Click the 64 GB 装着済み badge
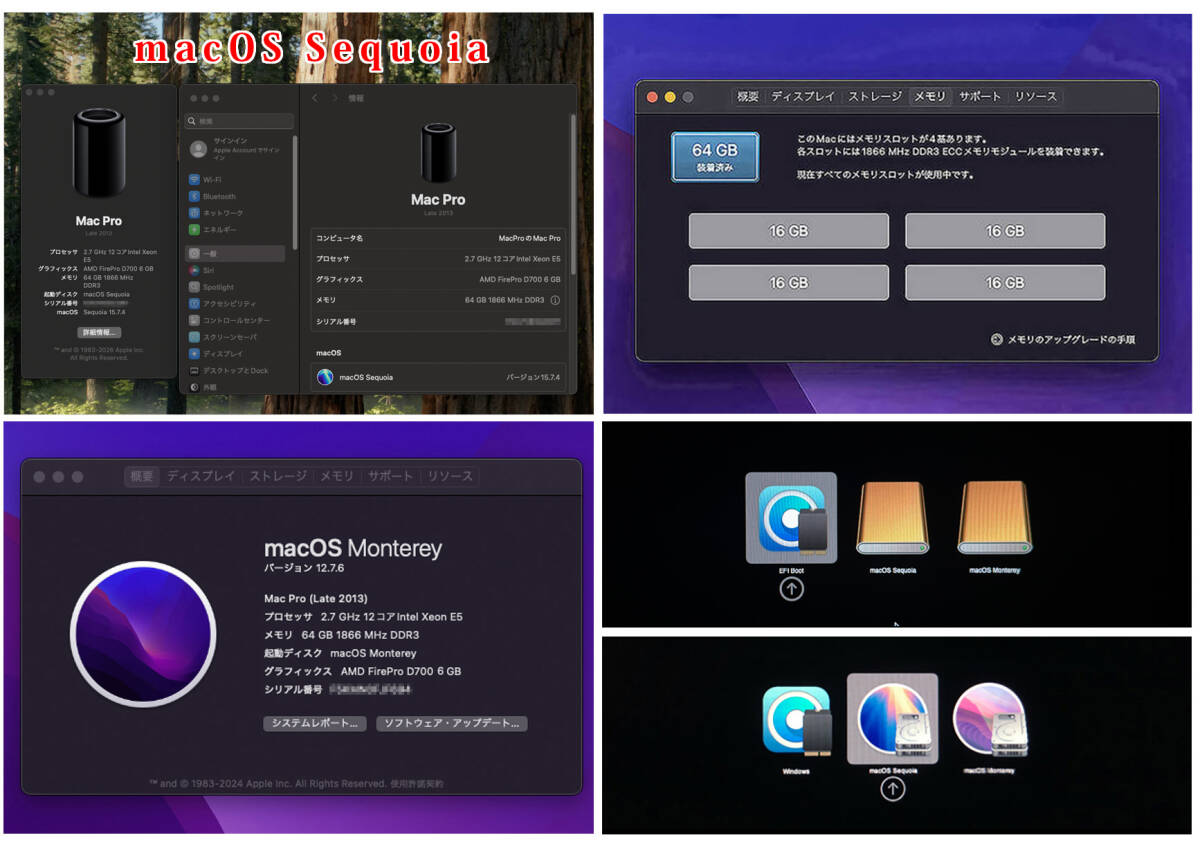 coord(715,157)
